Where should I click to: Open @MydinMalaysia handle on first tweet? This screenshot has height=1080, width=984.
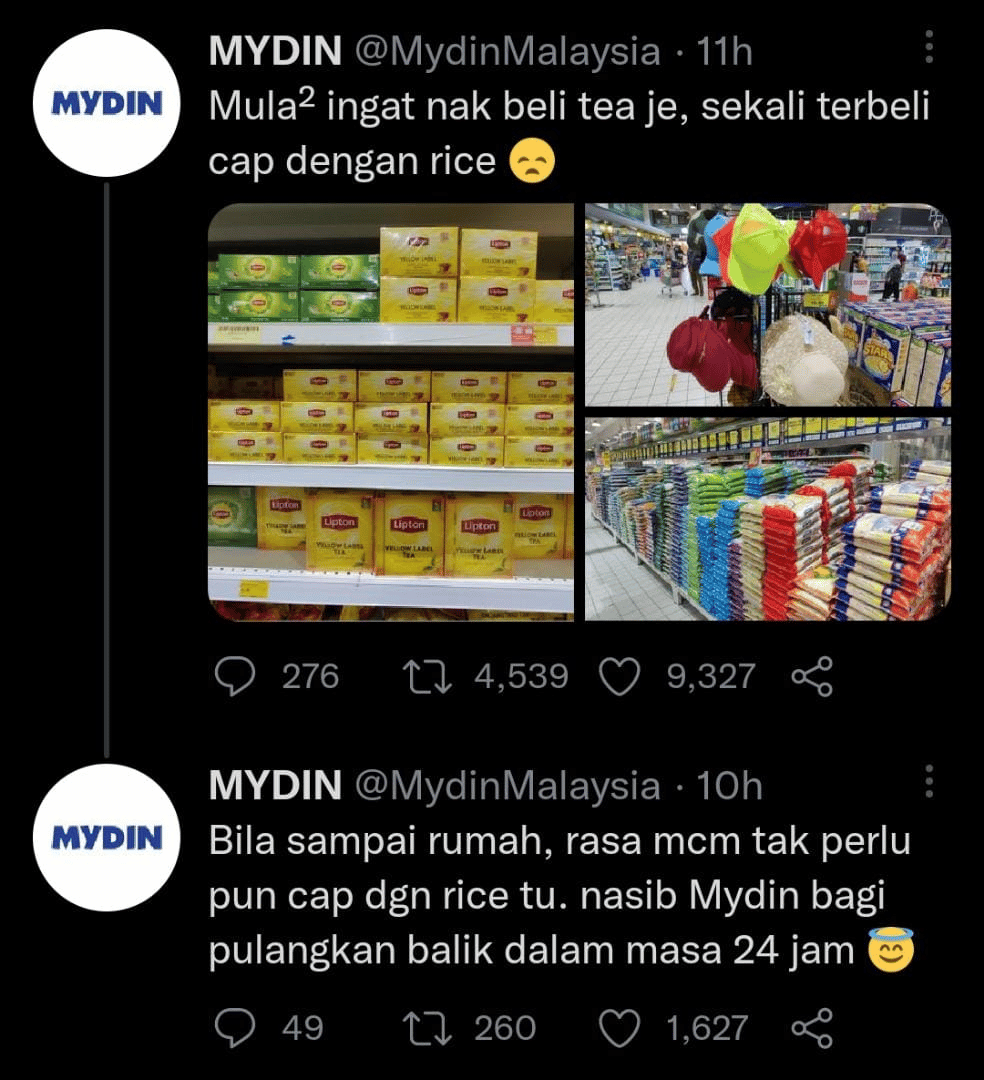point(507,52)
